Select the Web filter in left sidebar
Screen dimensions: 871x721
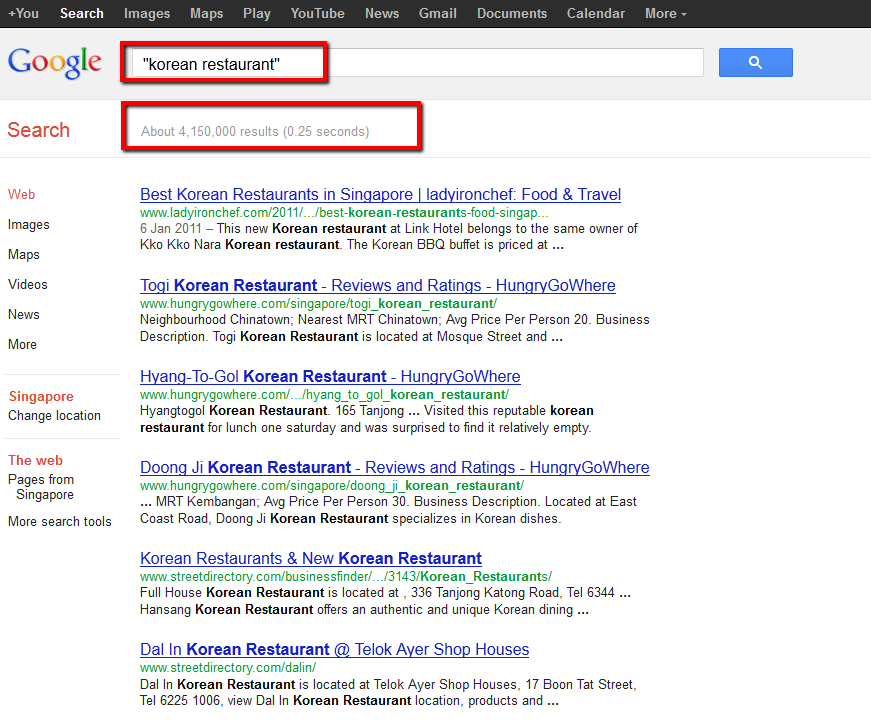22,194
